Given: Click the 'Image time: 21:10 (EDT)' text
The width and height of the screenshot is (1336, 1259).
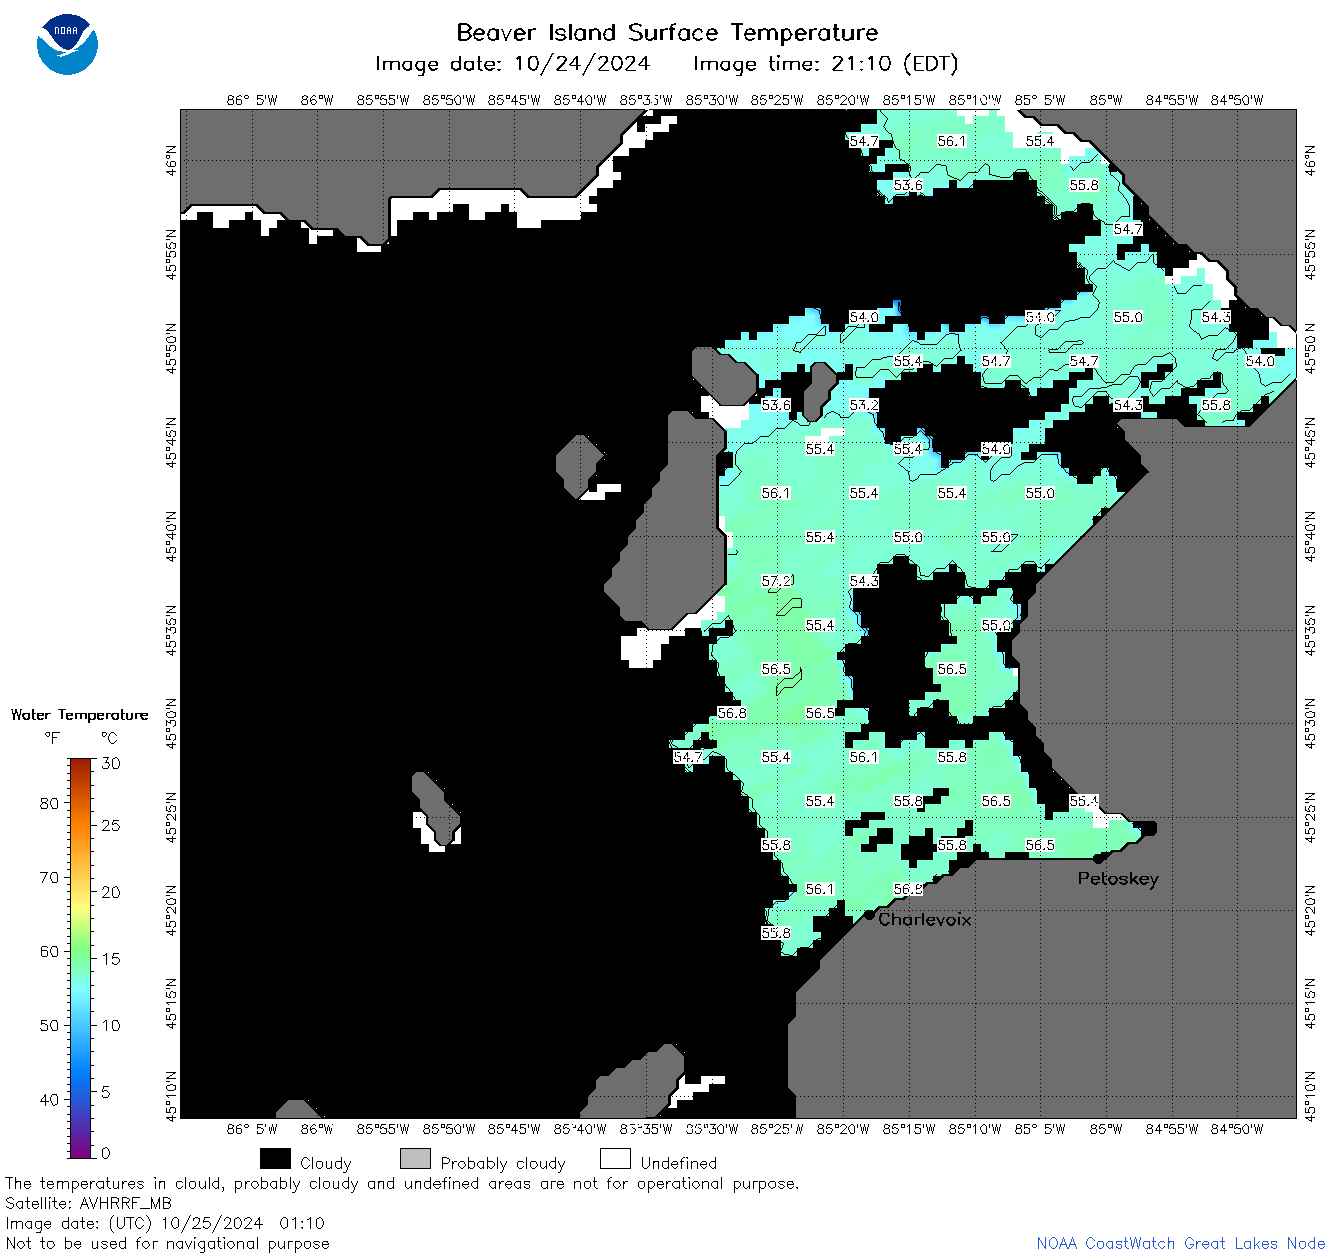Looking at the screenshot, I should [x=826, y=64].
